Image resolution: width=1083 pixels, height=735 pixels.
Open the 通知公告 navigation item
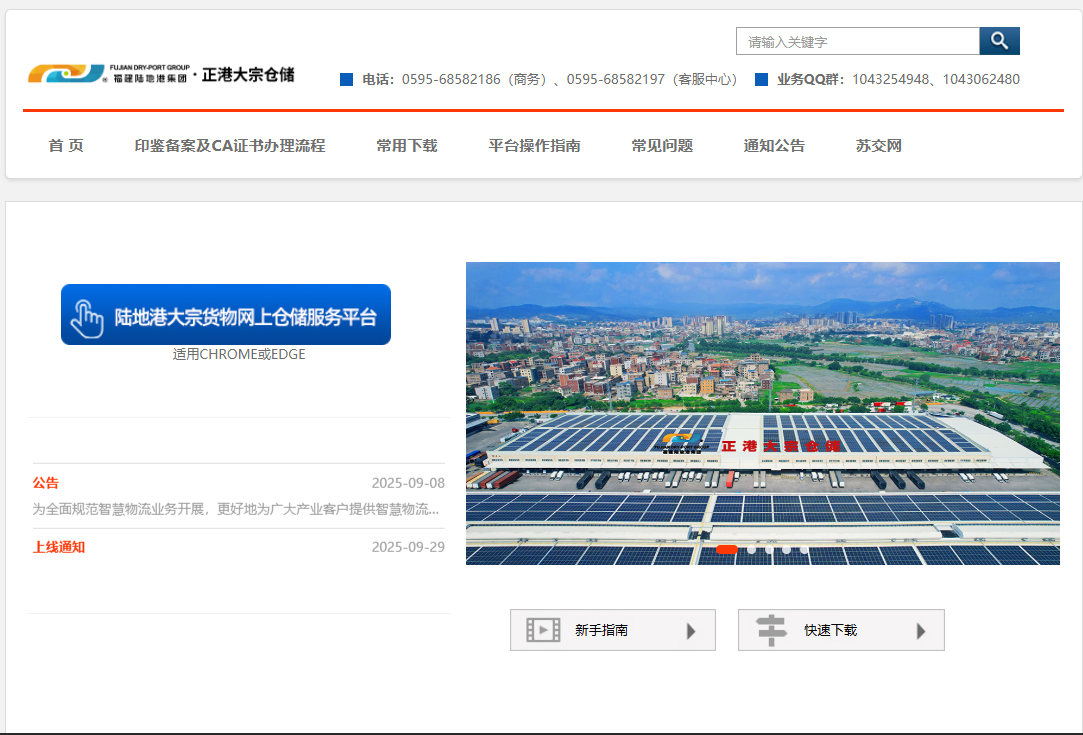coord(774,146)
